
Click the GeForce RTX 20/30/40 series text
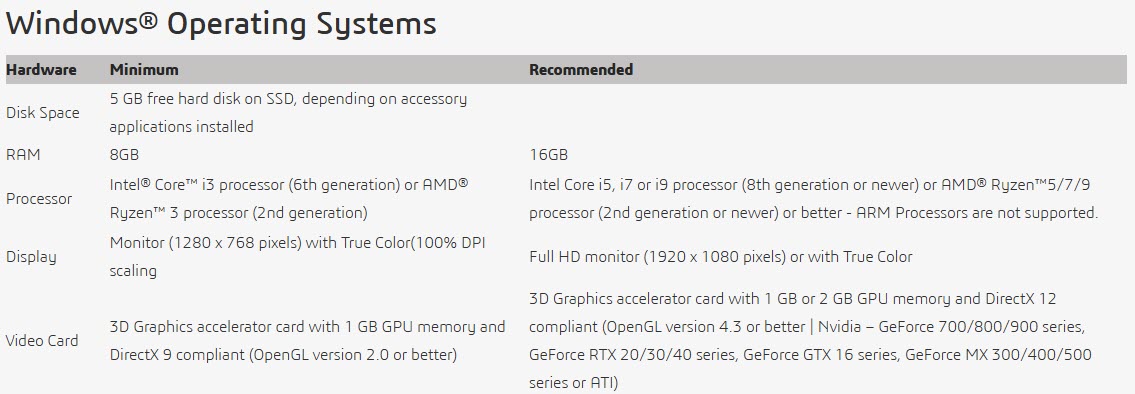(x=632, y=355)
